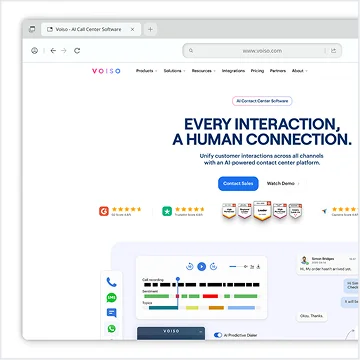
Task: Expand the Solutions menu
Action: pyautogui.click(x=174, y=71)
